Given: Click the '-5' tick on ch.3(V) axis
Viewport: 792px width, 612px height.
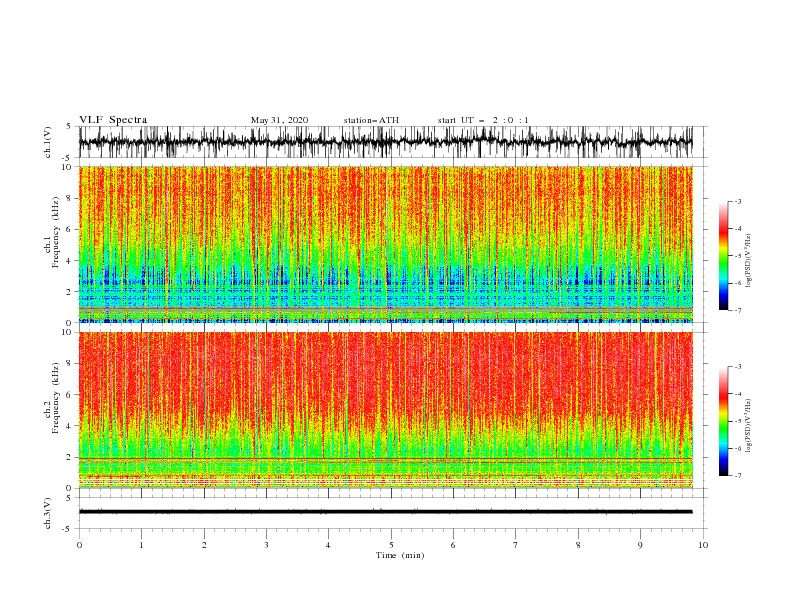Looking at the screenshot, I should (68, 529).
